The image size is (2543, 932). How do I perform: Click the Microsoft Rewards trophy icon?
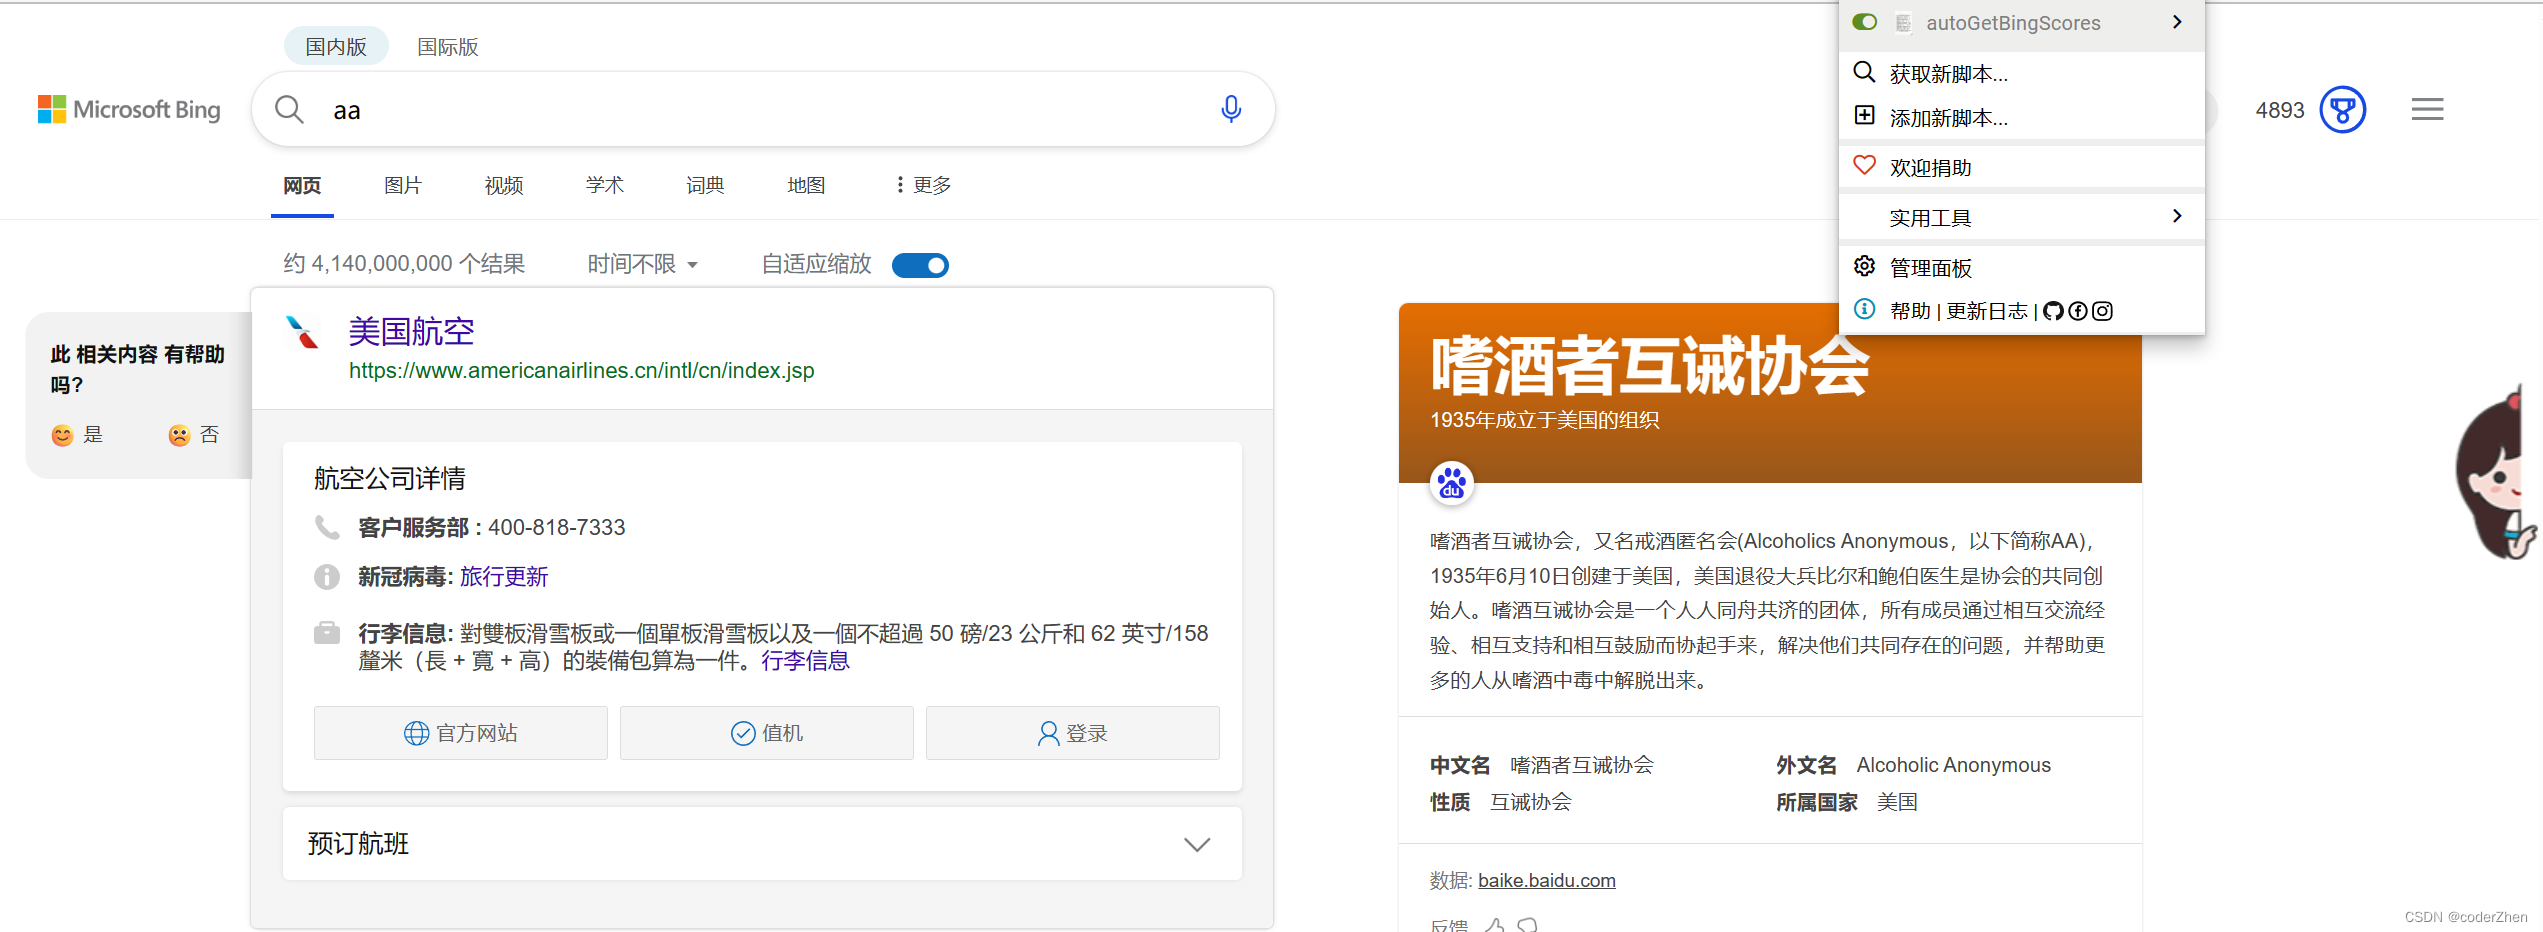pos(2344,110)
